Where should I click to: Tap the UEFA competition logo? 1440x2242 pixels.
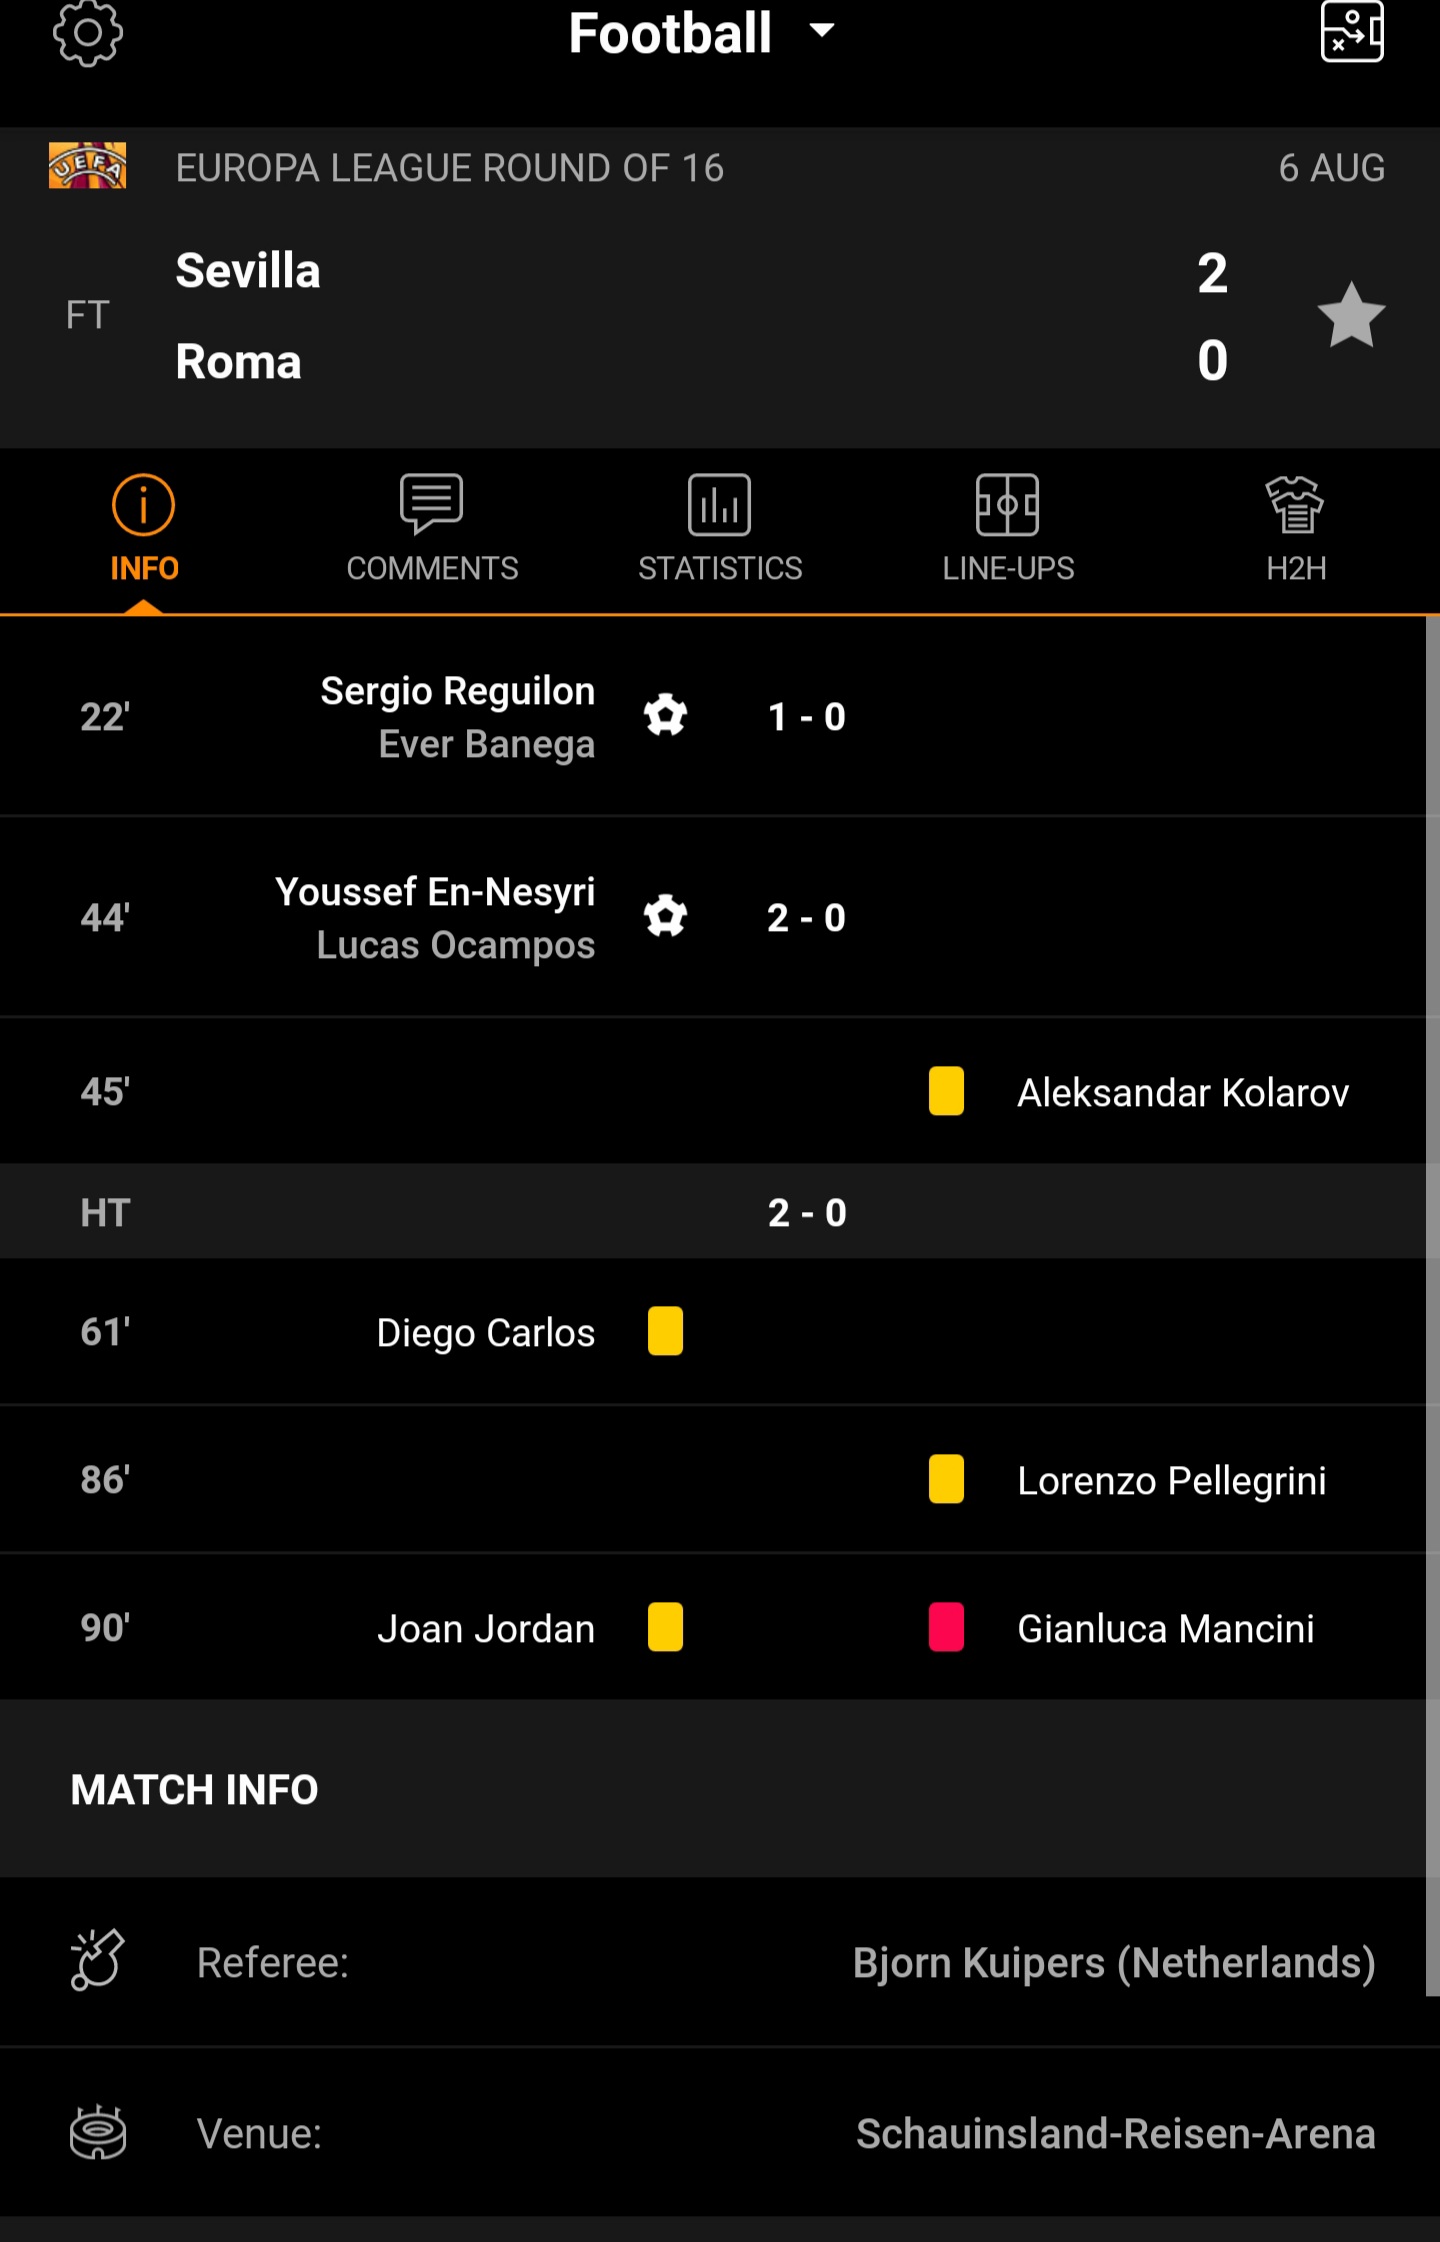[x=88, y=166]
